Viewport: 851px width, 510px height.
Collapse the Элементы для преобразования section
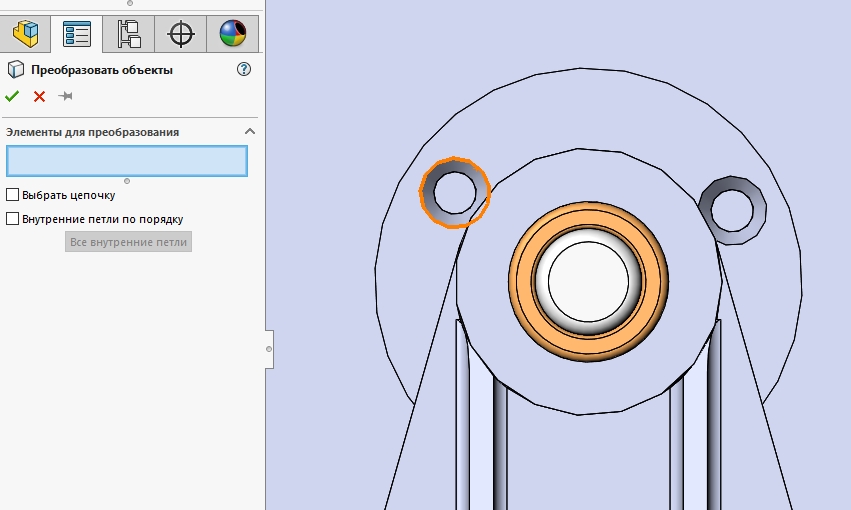tap(250, 132)
